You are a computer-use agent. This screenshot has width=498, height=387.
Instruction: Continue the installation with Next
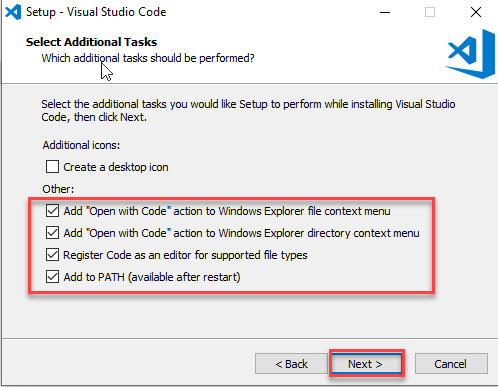click(367, 364)
